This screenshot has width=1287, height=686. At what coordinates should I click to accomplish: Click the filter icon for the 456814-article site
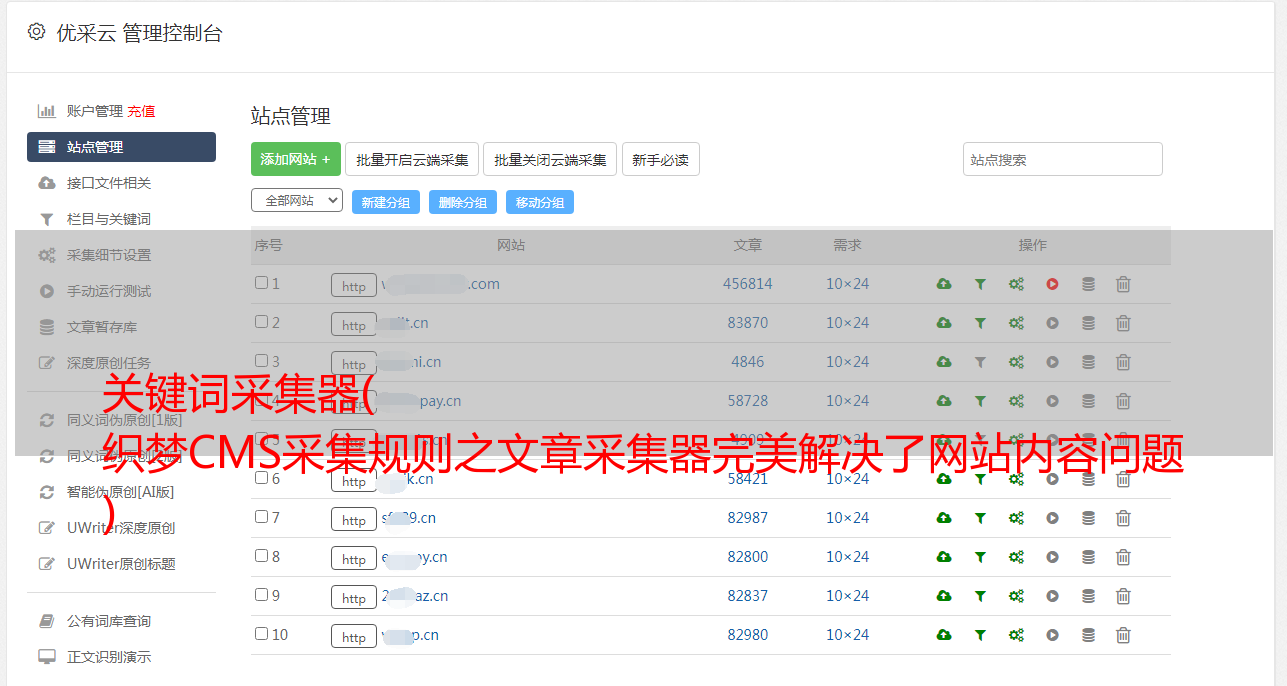980,284
